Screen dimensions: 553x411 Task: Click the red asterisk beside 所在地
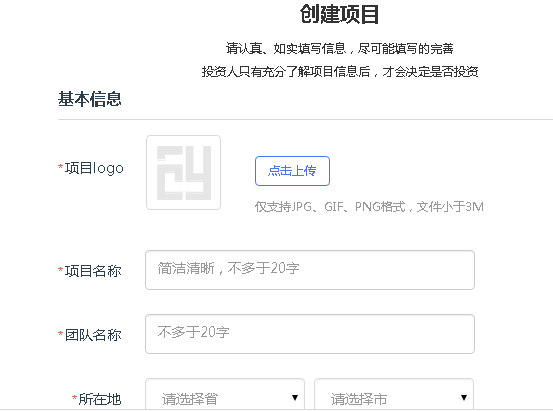coord(74,398)
